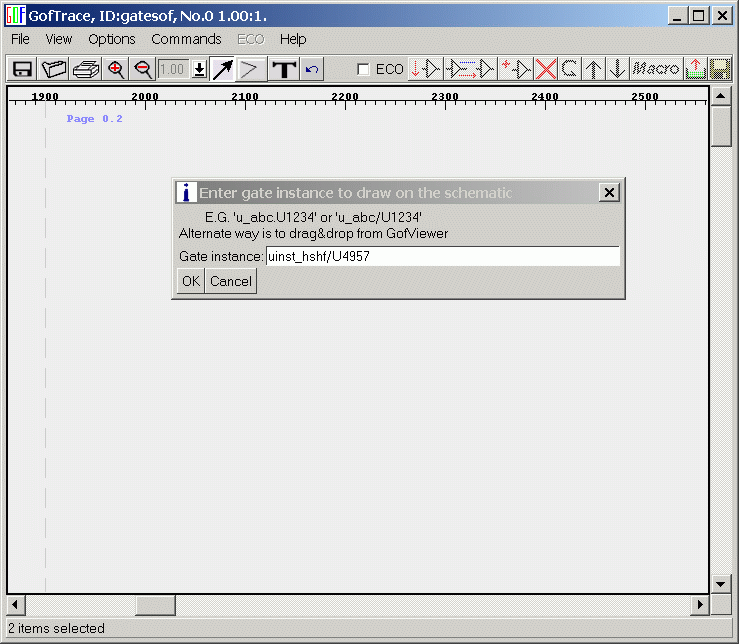Click the Print toolbar icon
The height and width of the screenshot is (644, 739).
[x=86, y=69]
